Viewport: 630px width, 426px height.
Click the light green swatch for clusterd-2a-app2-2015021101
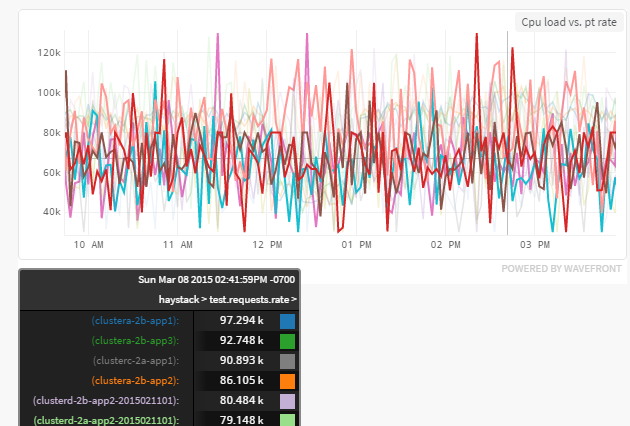(x=287, y=420)
